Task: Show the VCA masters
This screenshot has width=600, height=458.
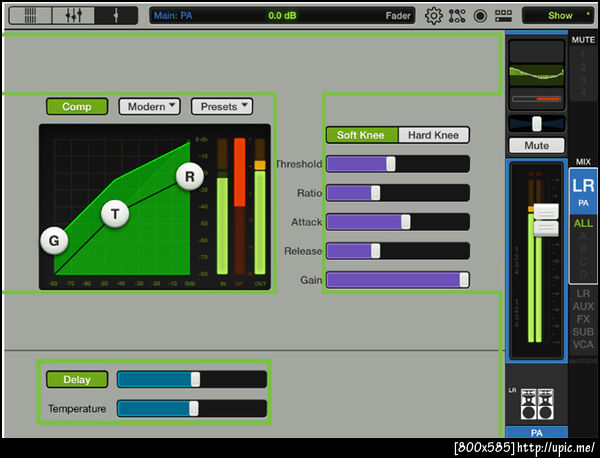Action: coord(583,345)
